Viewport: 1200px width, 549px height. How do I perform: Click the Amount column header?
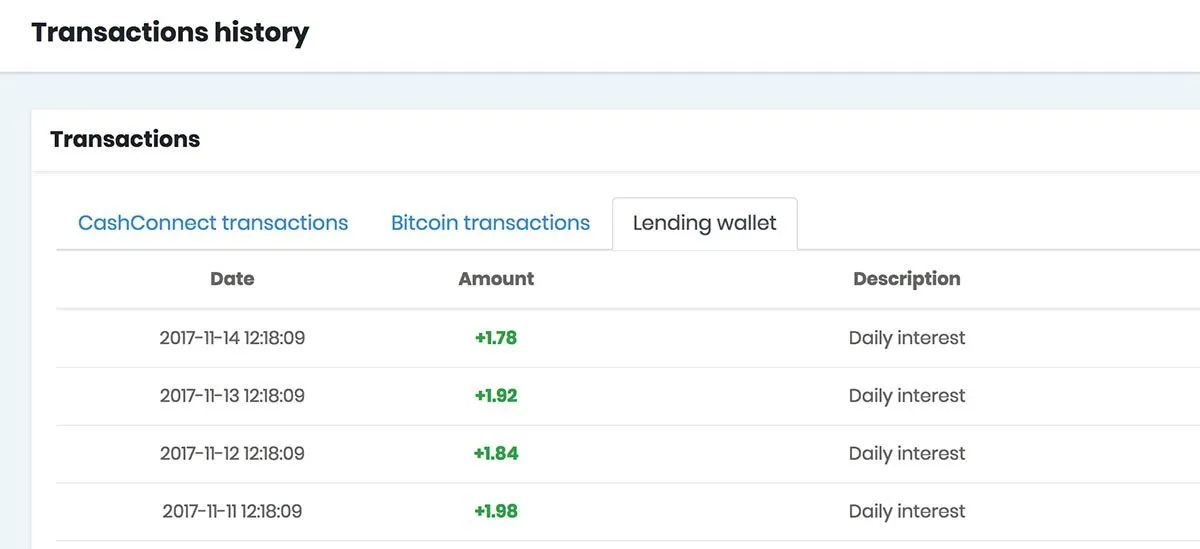[x=496, y=279]
